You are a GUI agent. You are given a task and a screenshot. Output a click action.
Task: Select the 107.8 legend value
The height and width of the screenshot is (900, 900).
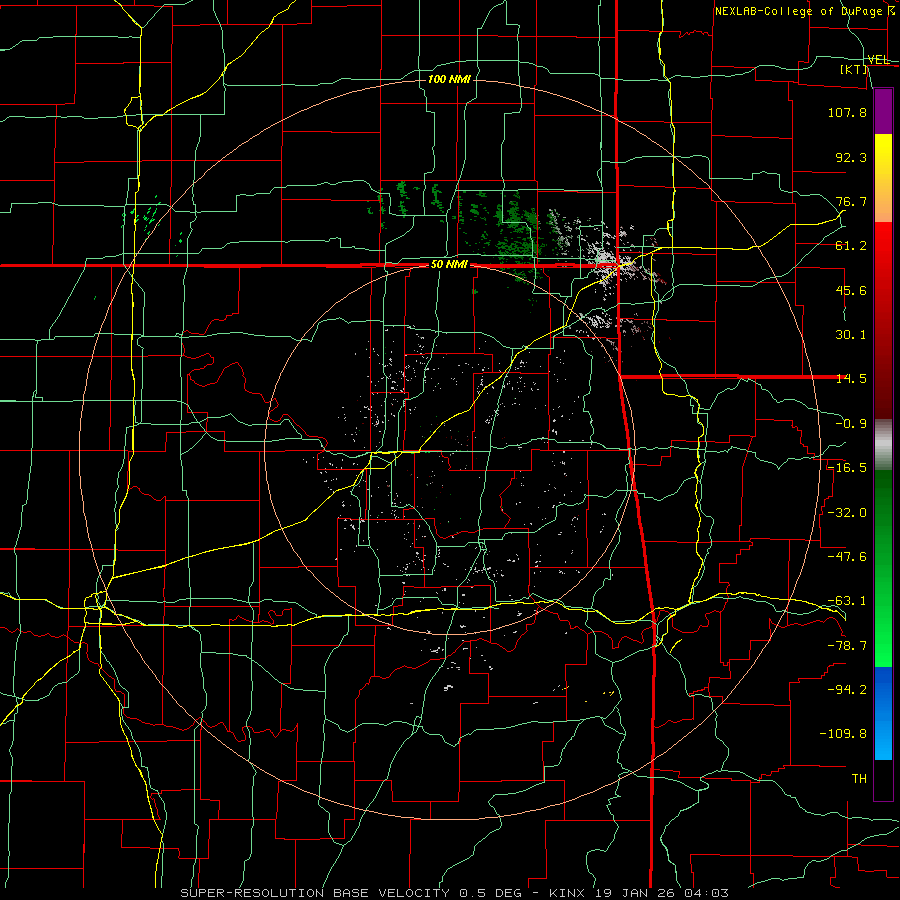[x=847, y=112]
